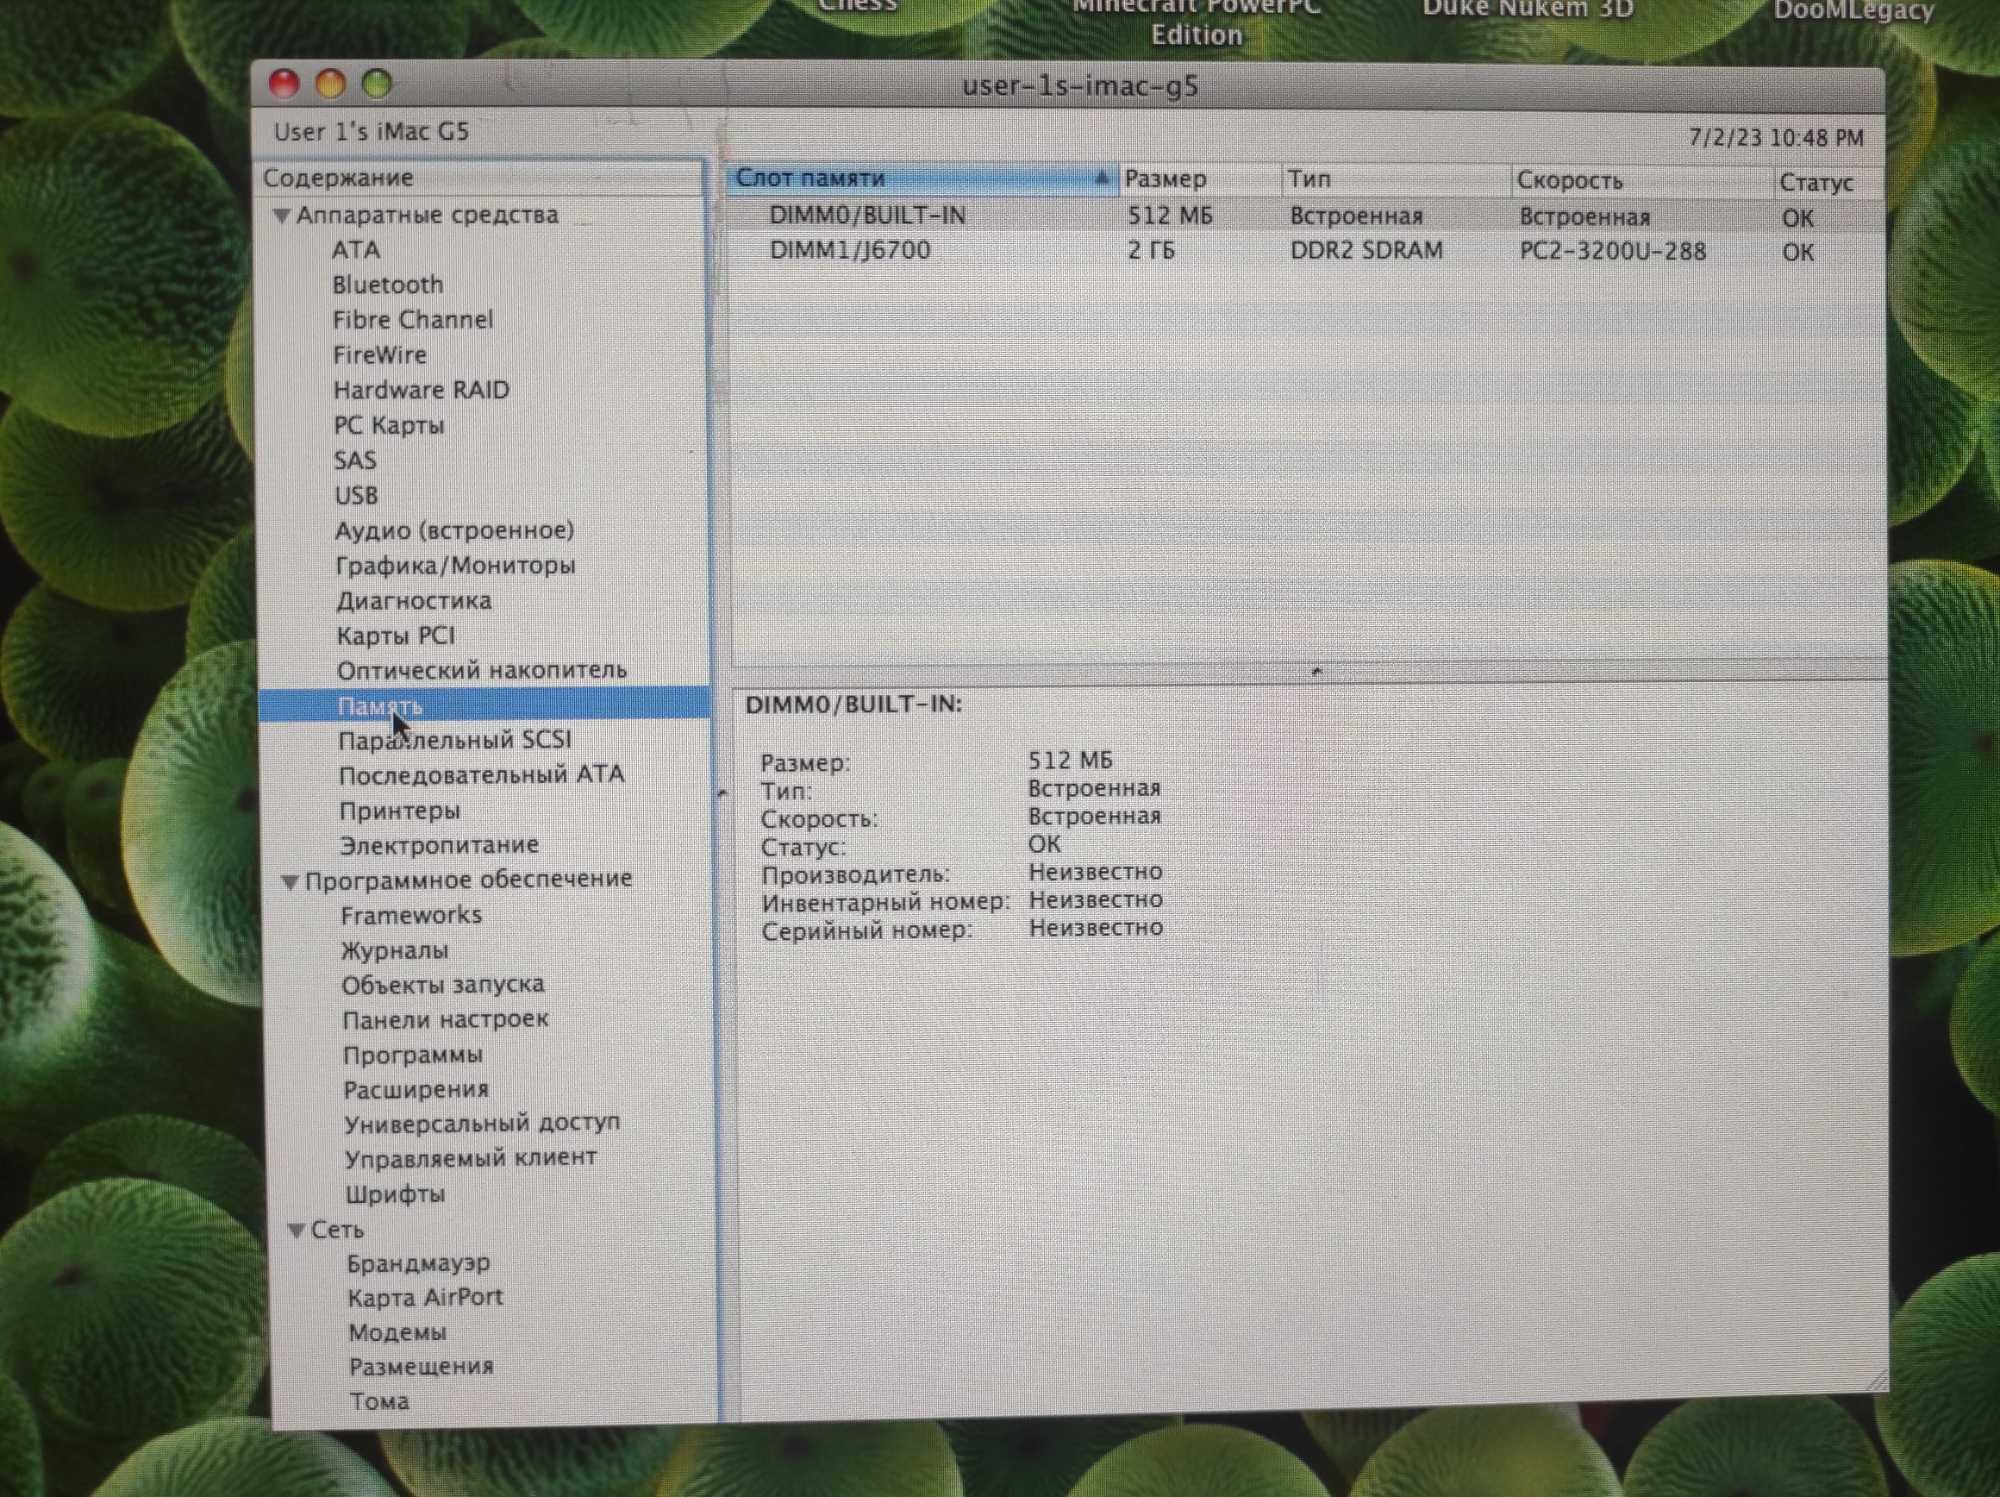Image resolution: width=2000 pixels, height=1497 pixels.
Task: Open Управляемый клиент entry
Action: pyautogui.click(x=471, y=1158)
